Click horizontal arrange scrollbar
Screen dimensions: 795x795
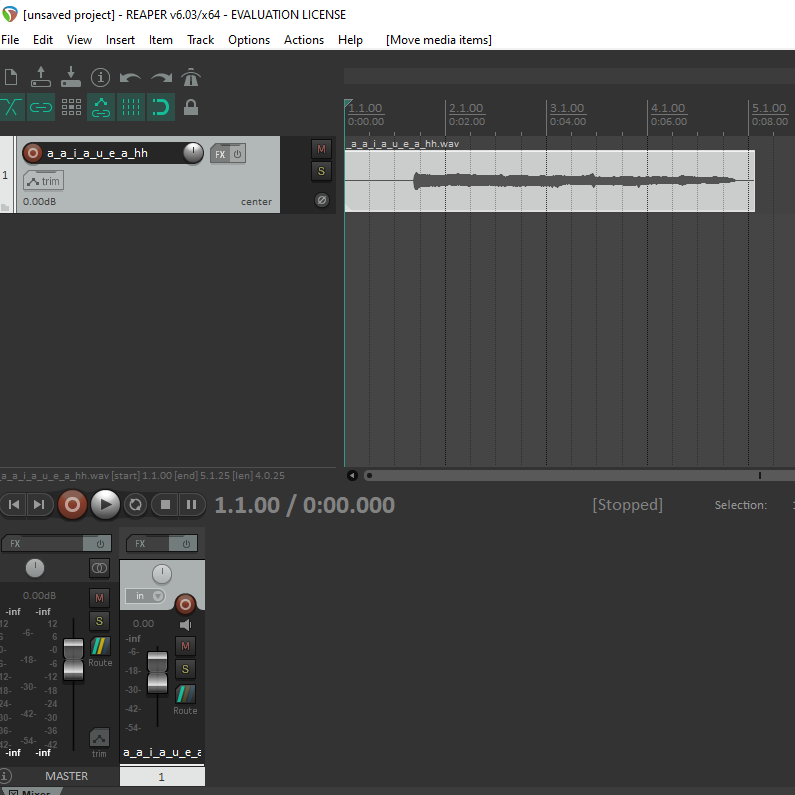click(578, 476)
